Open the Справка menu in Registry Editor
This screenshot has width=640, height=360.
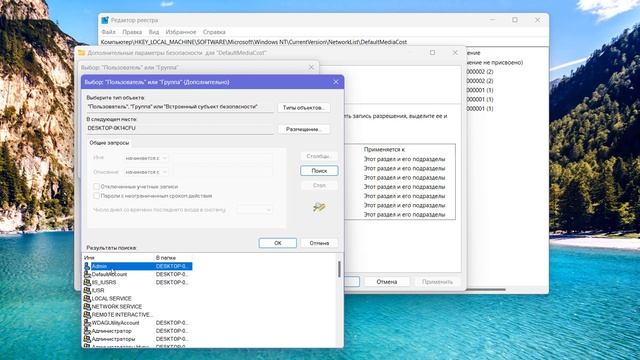point(214,32)
